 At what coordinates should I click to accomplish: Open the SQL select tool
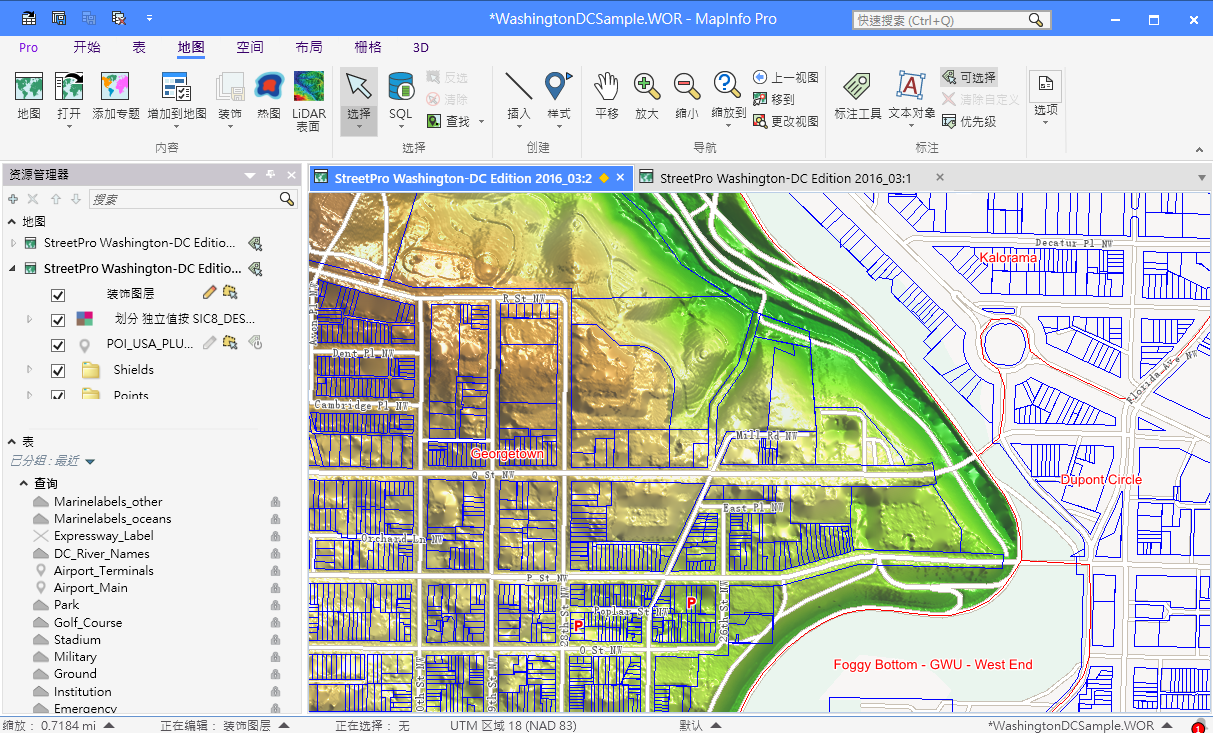click(401, 100)
